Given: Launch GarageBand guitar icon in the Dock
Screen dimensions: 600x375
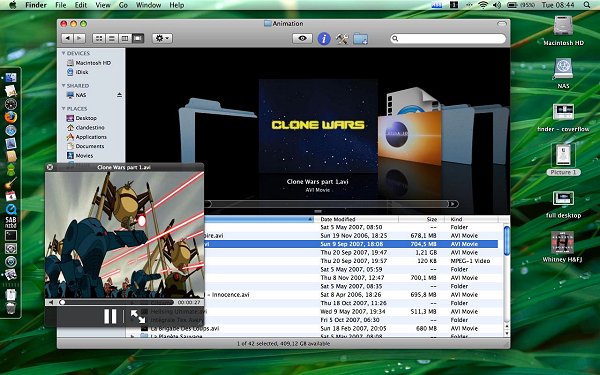Looking at the screenshot, I should pos(11,183).
